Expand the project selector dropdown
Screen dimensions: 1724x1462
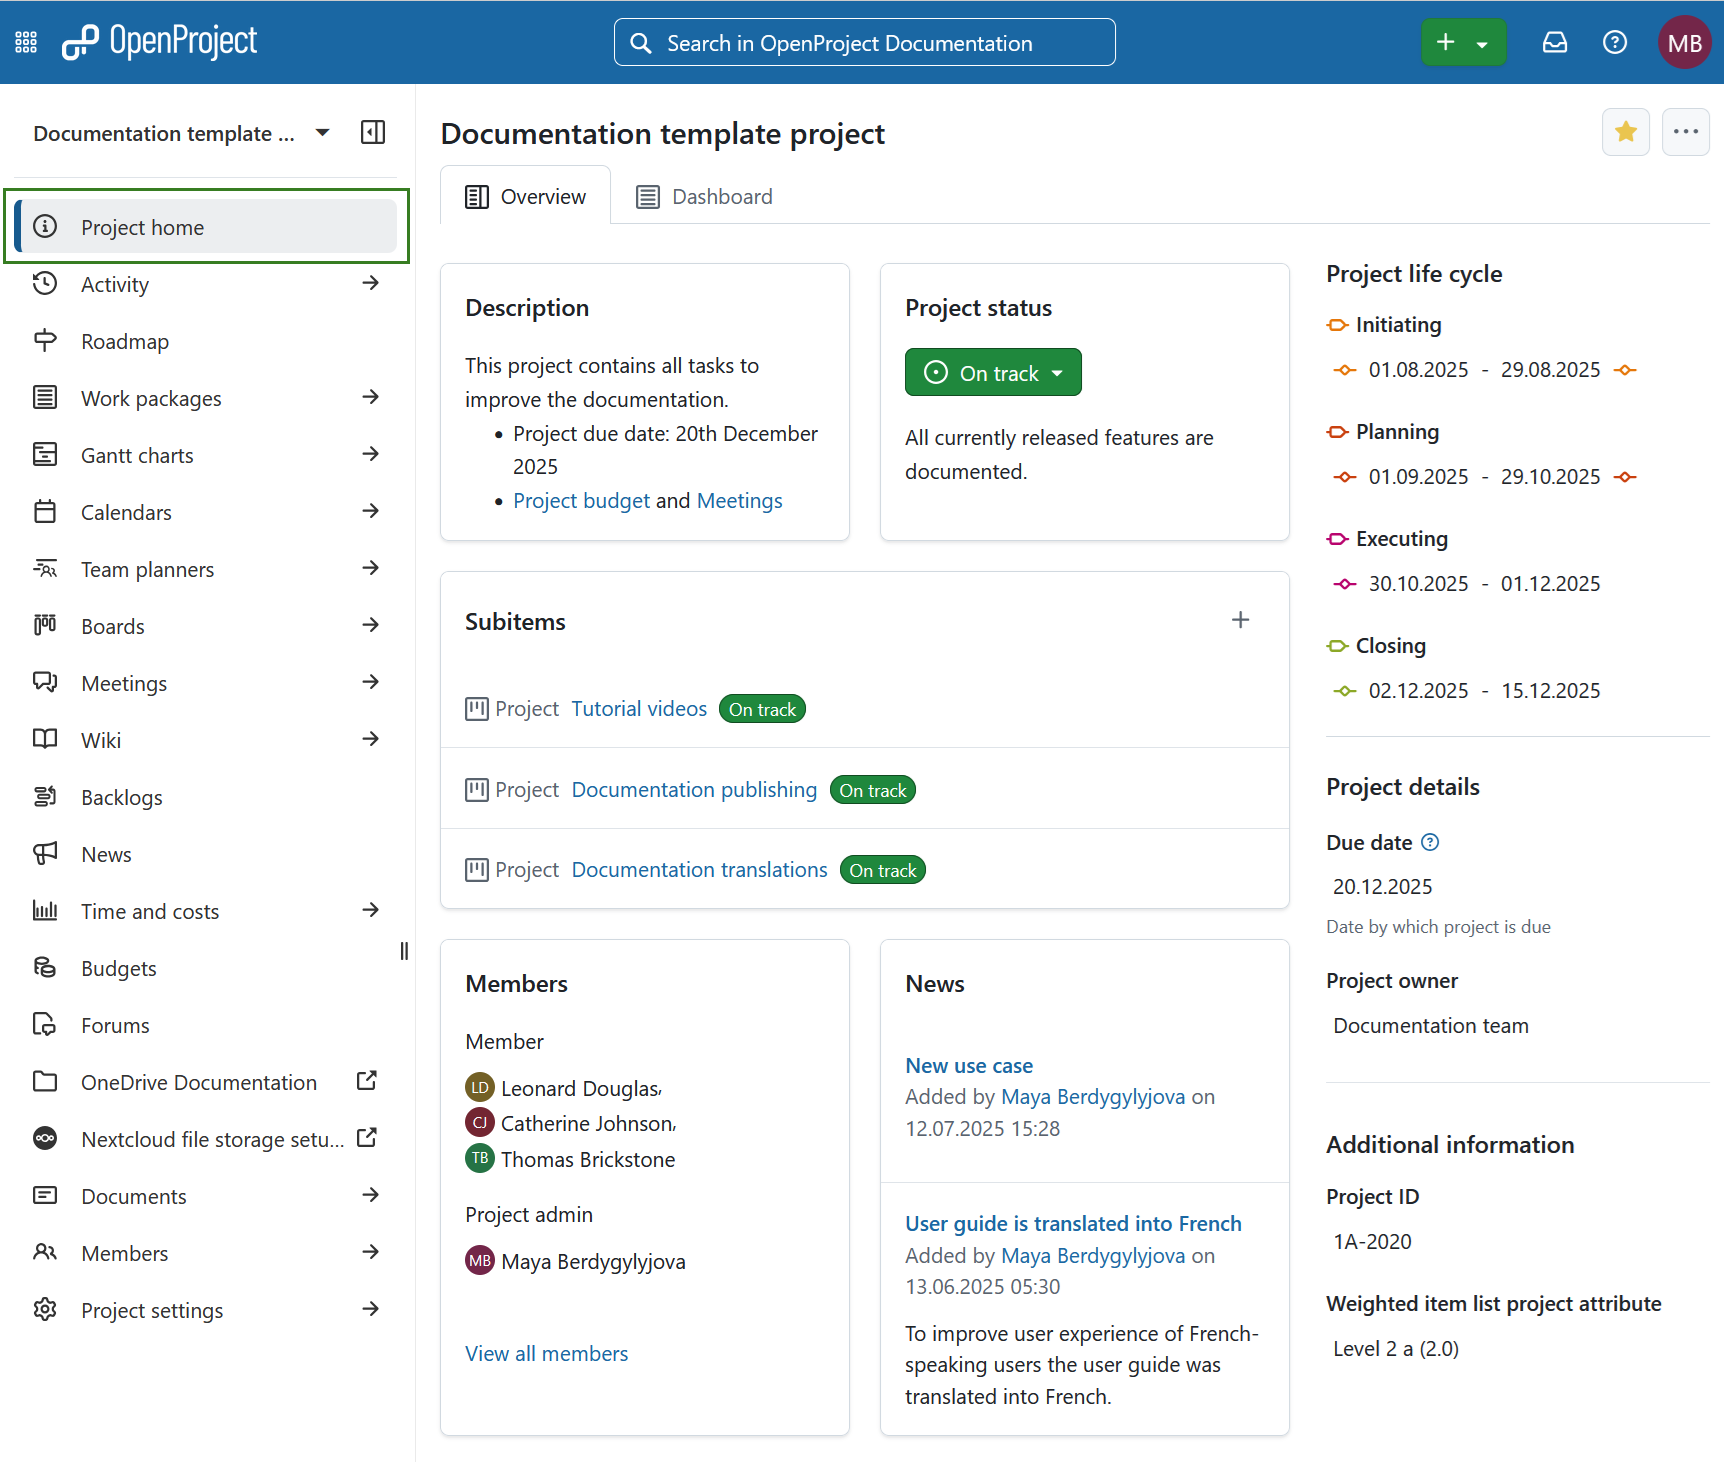pos(321,131)
